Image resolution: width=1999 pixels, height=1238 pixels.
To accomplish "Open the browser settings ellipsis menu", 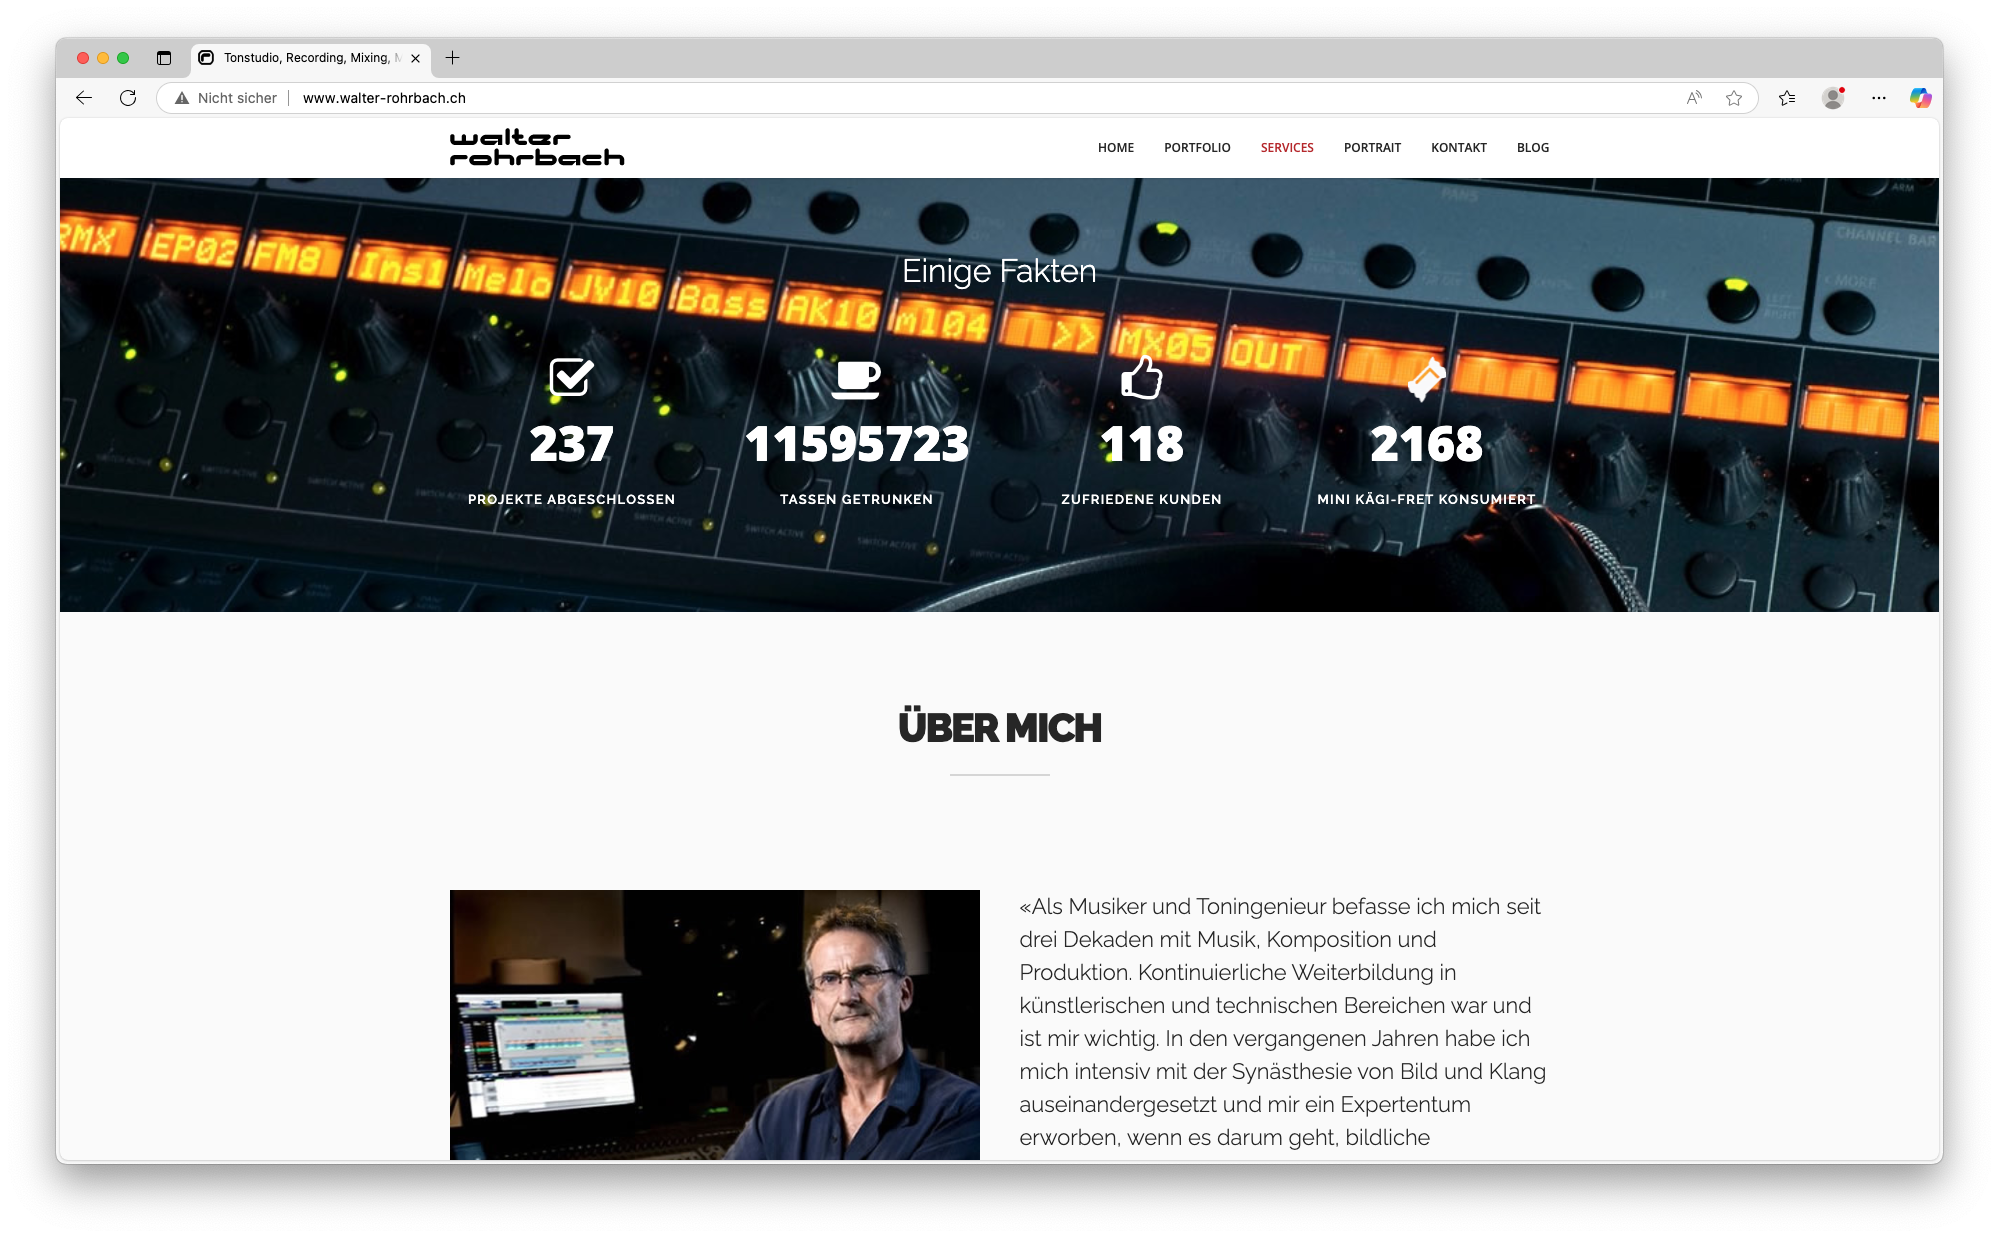I will coord(1879,98).
